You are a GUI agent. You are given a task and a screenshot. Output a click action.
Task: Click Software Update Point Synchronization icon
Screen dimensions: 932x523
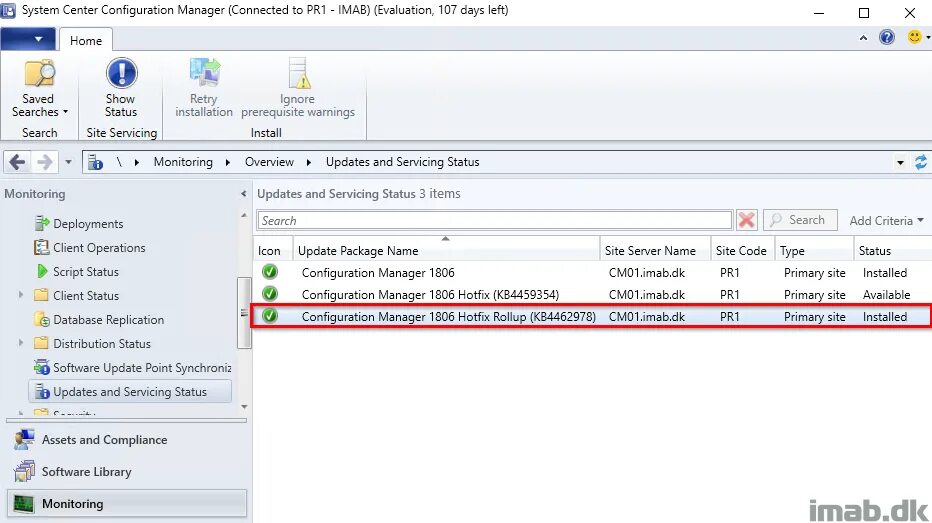pyautogui.click(x=42, y=368)
